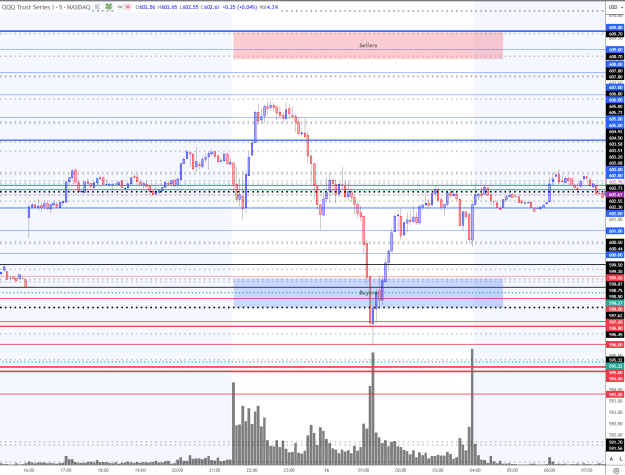Click the 05:00 label on the time axis
Image resolution: width=625 pixels, height=475 pixels.
coord(512,470)
